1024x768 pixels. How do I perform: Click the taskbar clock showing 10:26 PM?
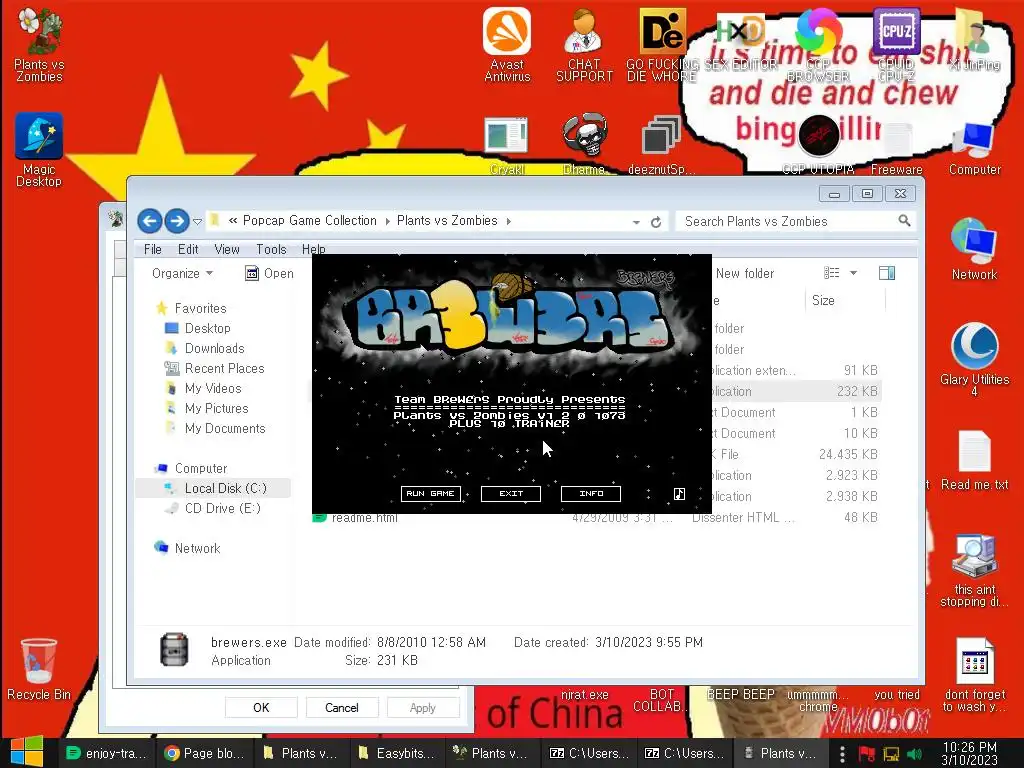[x=969, y=754]
